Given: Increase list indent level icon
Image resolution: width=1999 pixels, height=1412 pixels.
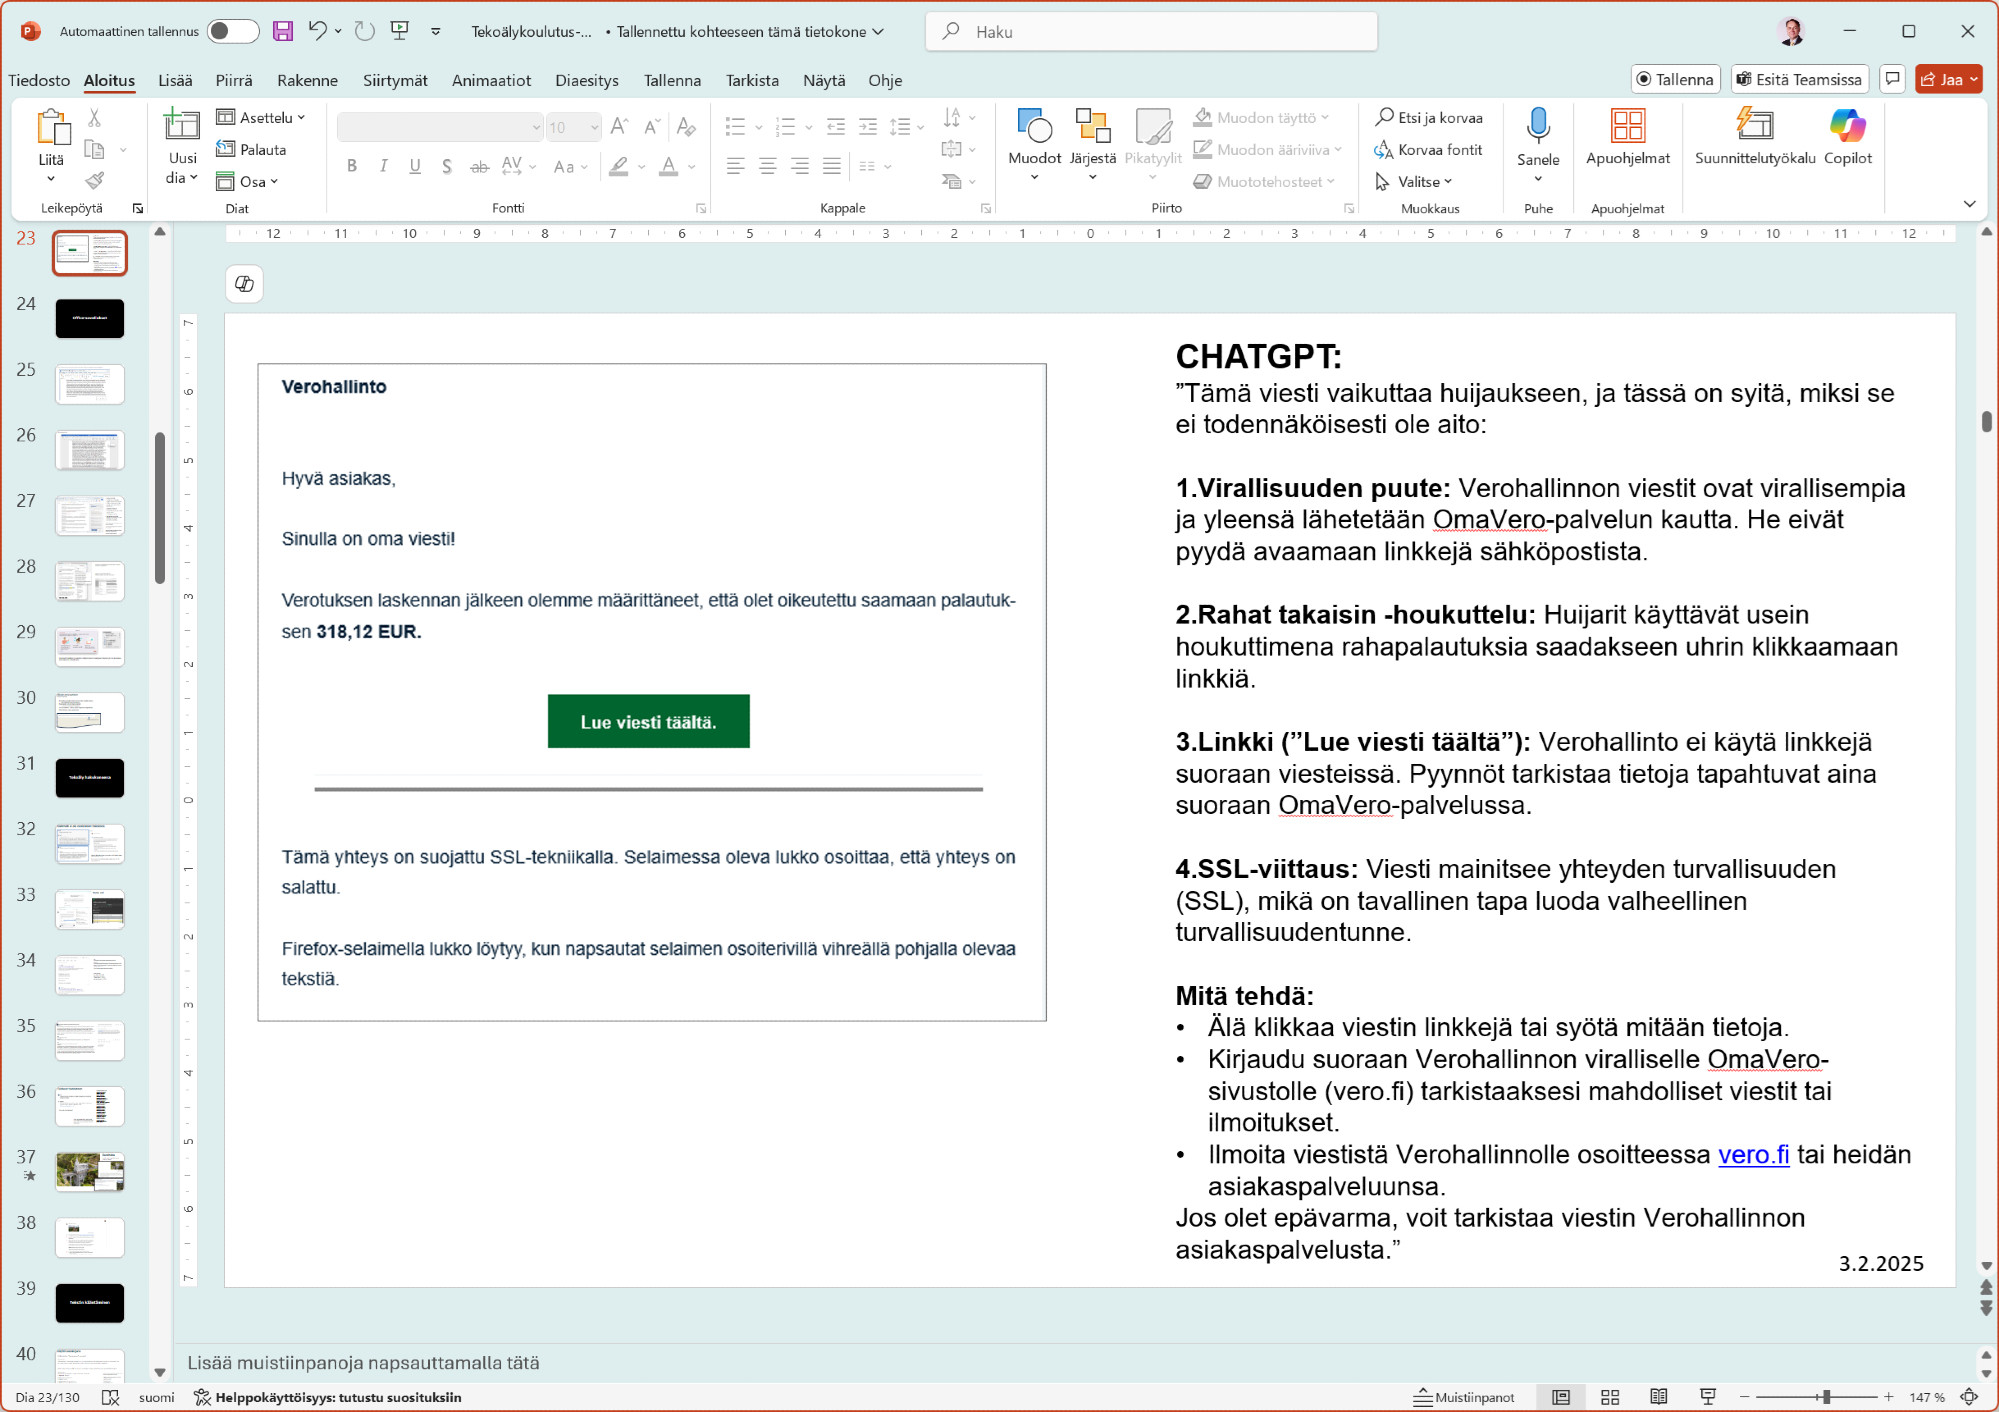Looking at the screenshot, I should (868, 126).
